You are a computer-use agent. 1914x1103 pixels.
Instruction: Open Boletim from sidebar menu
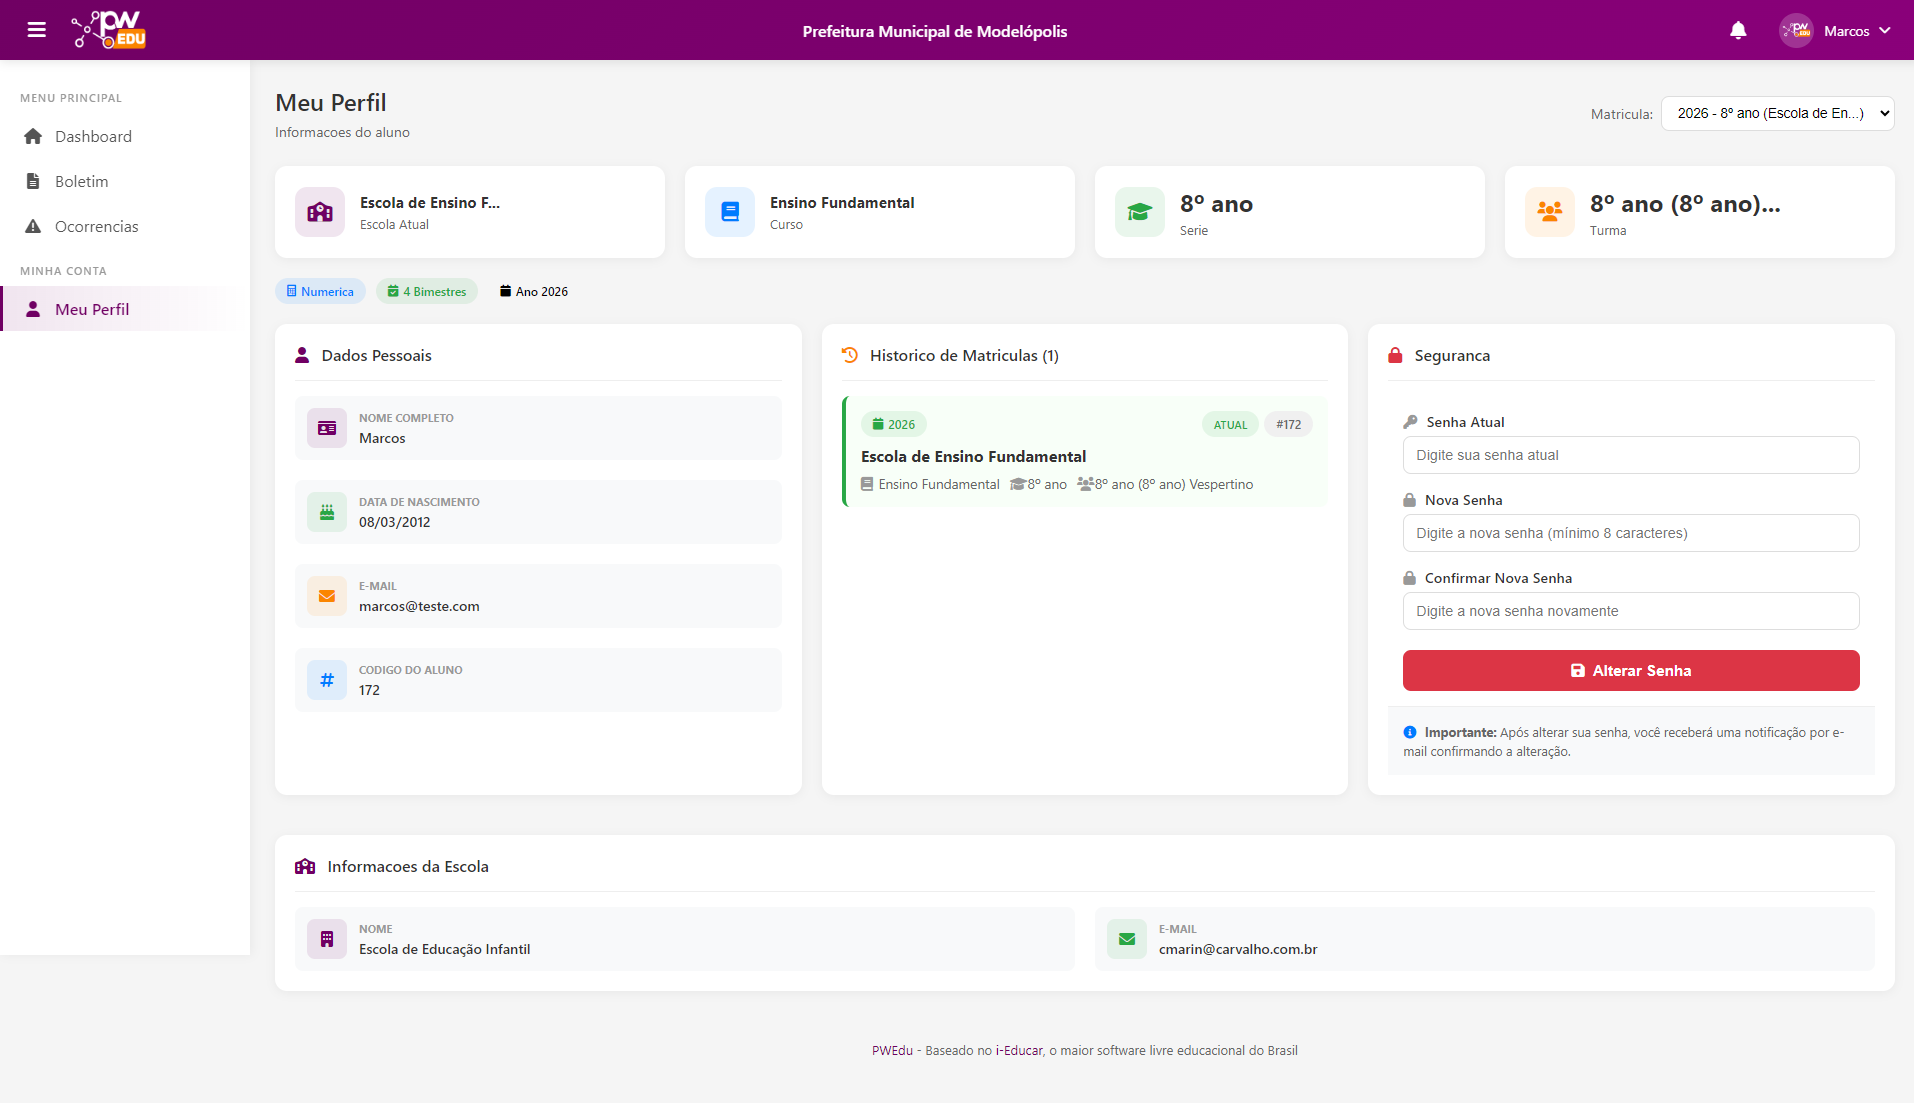point(81,182)
